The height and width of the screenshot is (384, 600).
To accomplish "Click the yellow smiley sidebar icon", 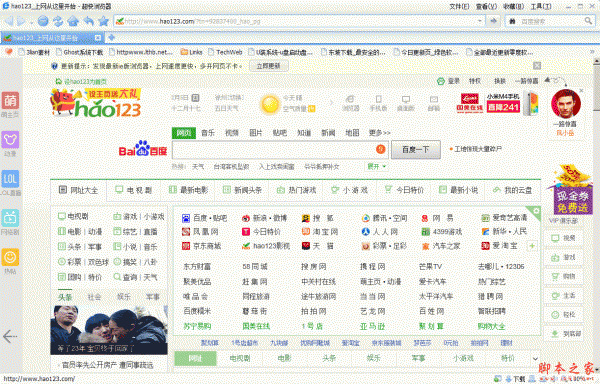I will pos(10,257).
